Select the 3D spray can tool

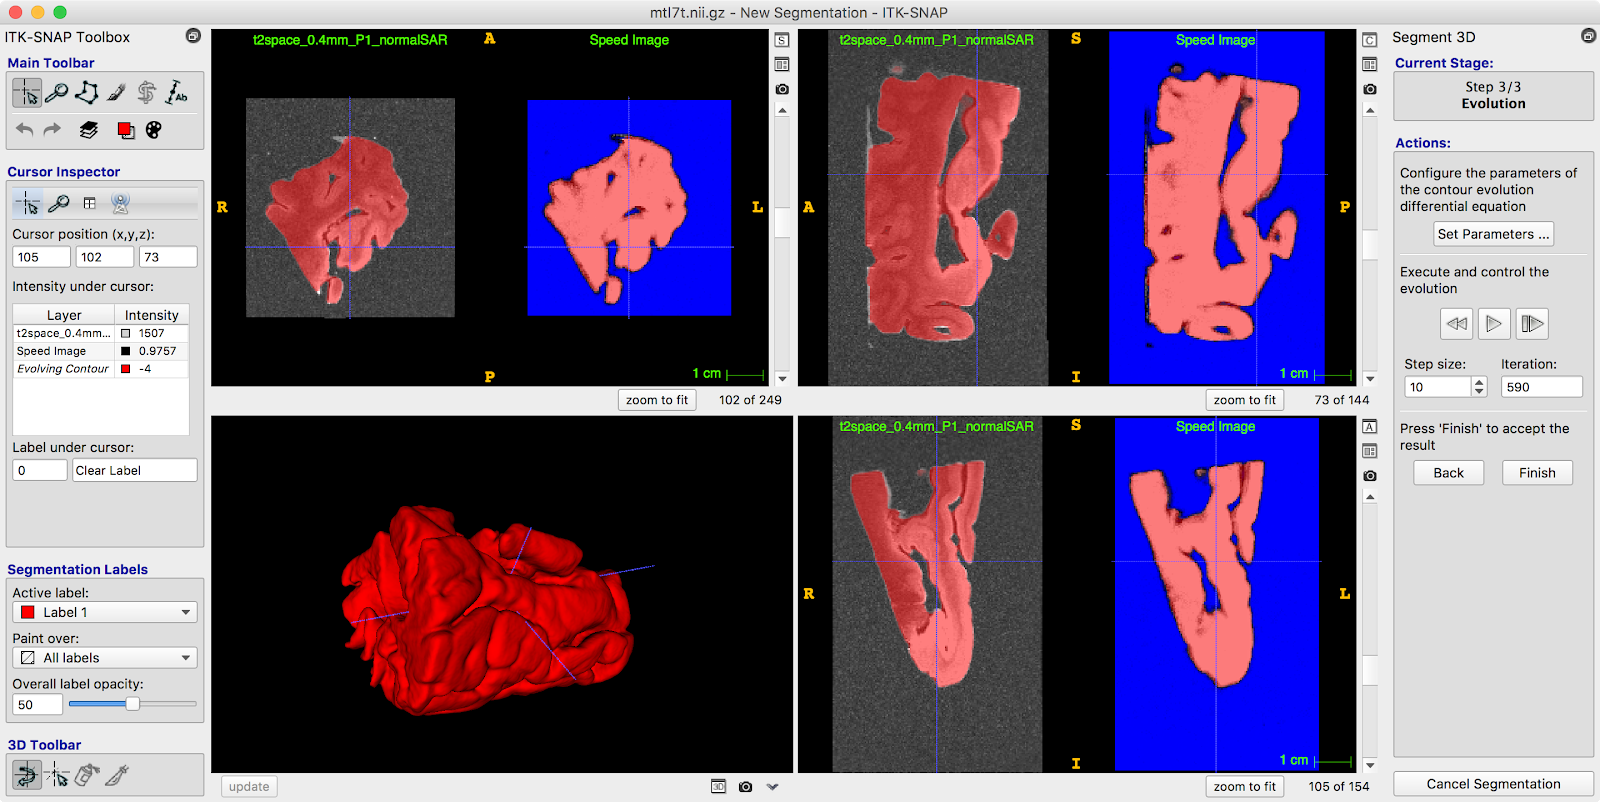coord(87,774)
